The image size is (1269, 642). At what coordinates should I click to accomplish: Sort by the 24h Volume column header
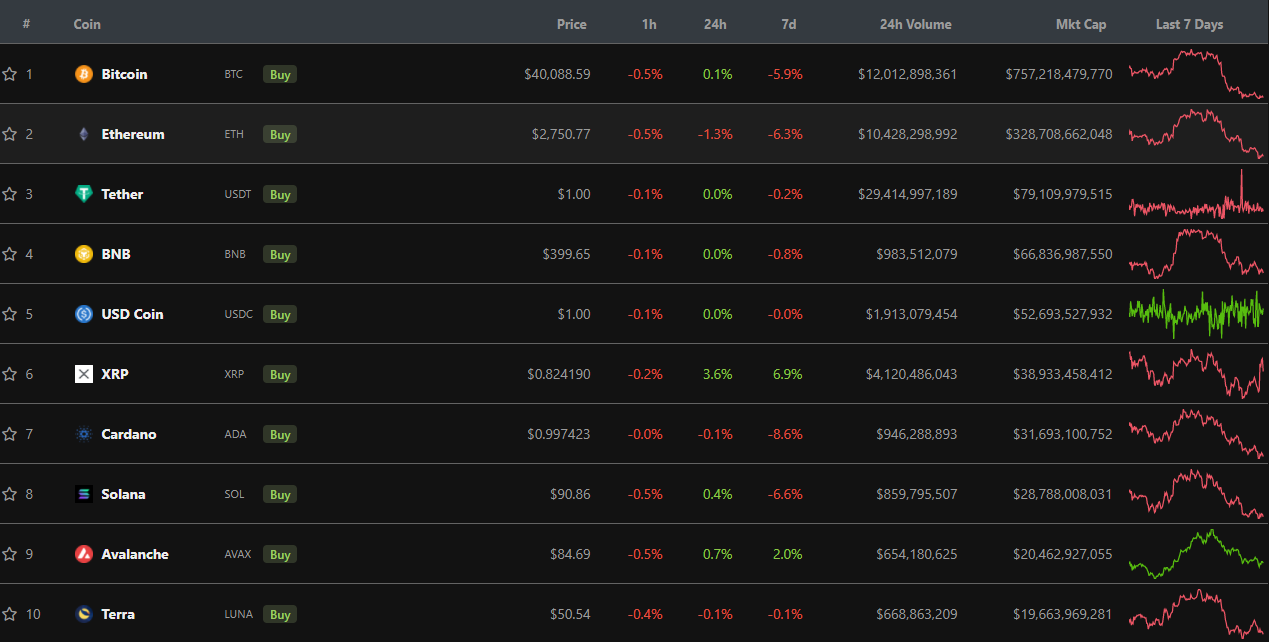coord(915,24)
